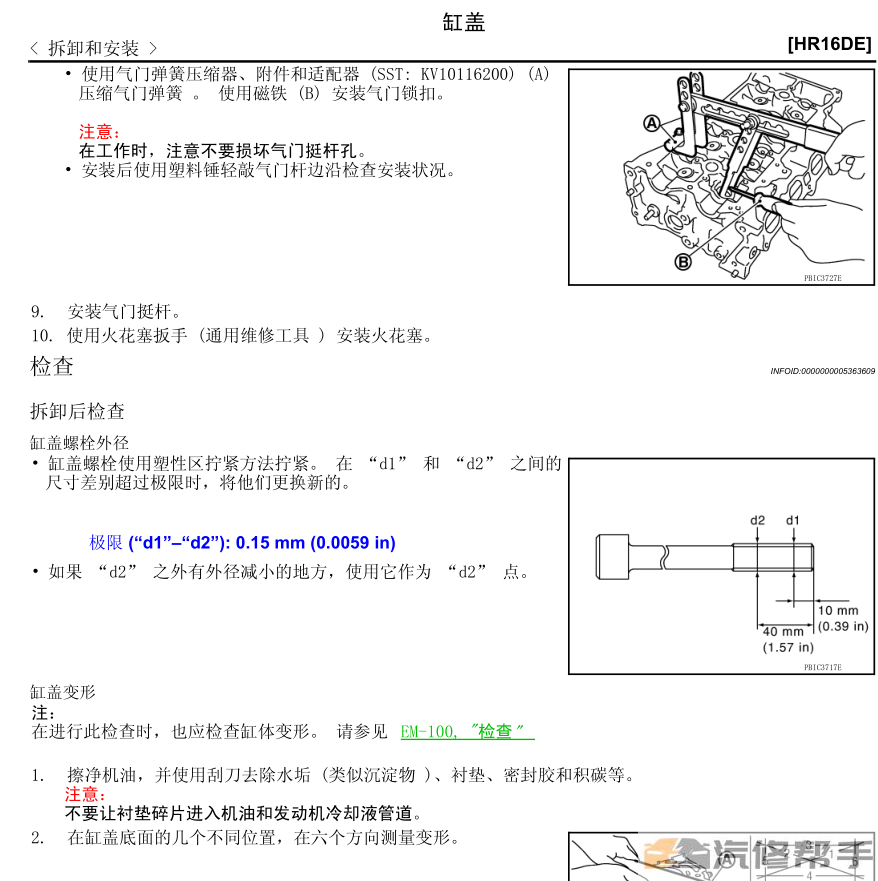Click the "40 mm (1.57 in)" dimension label
The width and height of the screenshot is (878, 881).
coord(788,639)
